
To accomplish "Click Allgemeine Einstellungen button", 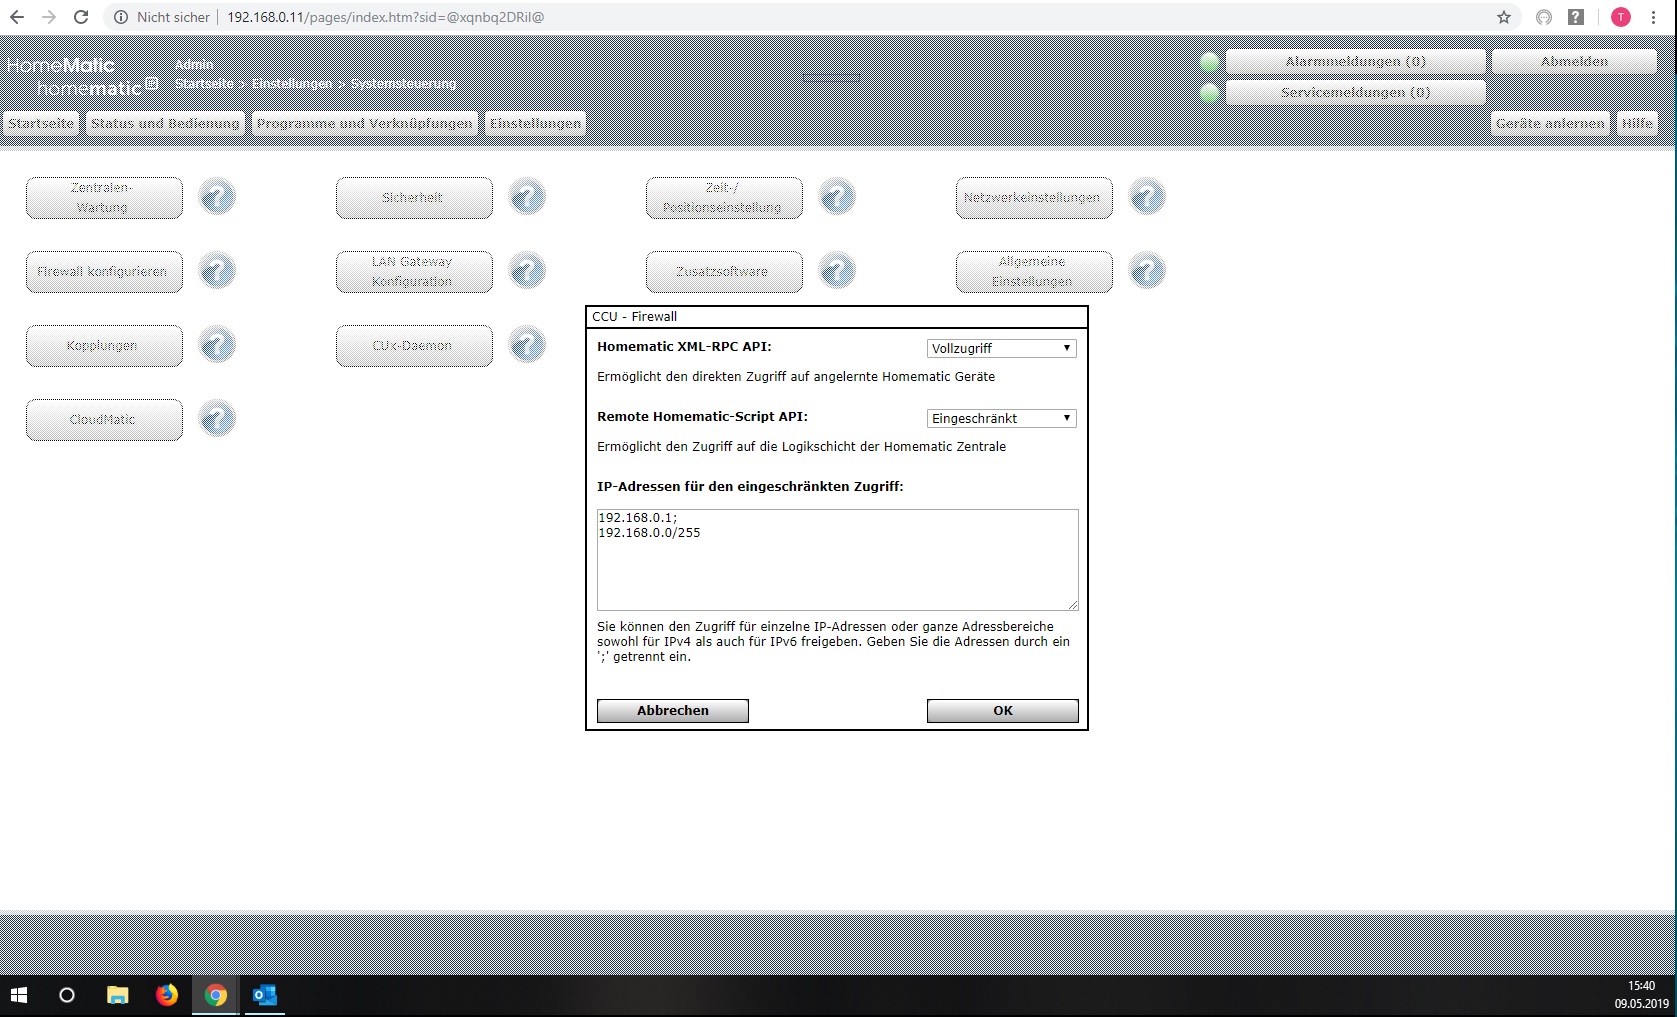I will 1034,271.
